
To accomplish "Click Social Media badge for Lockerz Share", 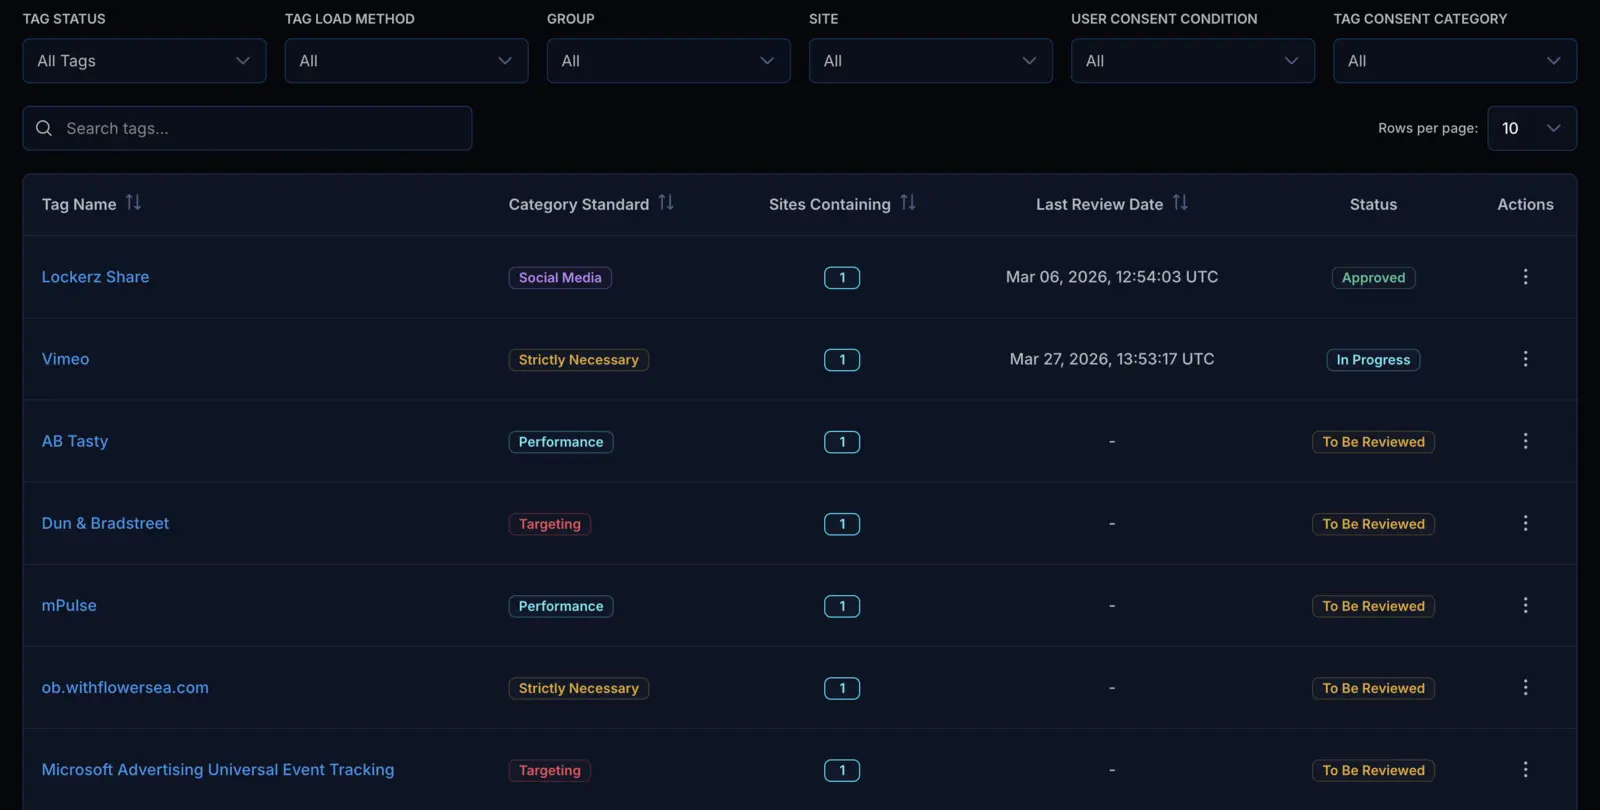I will [x=560, y=278].
